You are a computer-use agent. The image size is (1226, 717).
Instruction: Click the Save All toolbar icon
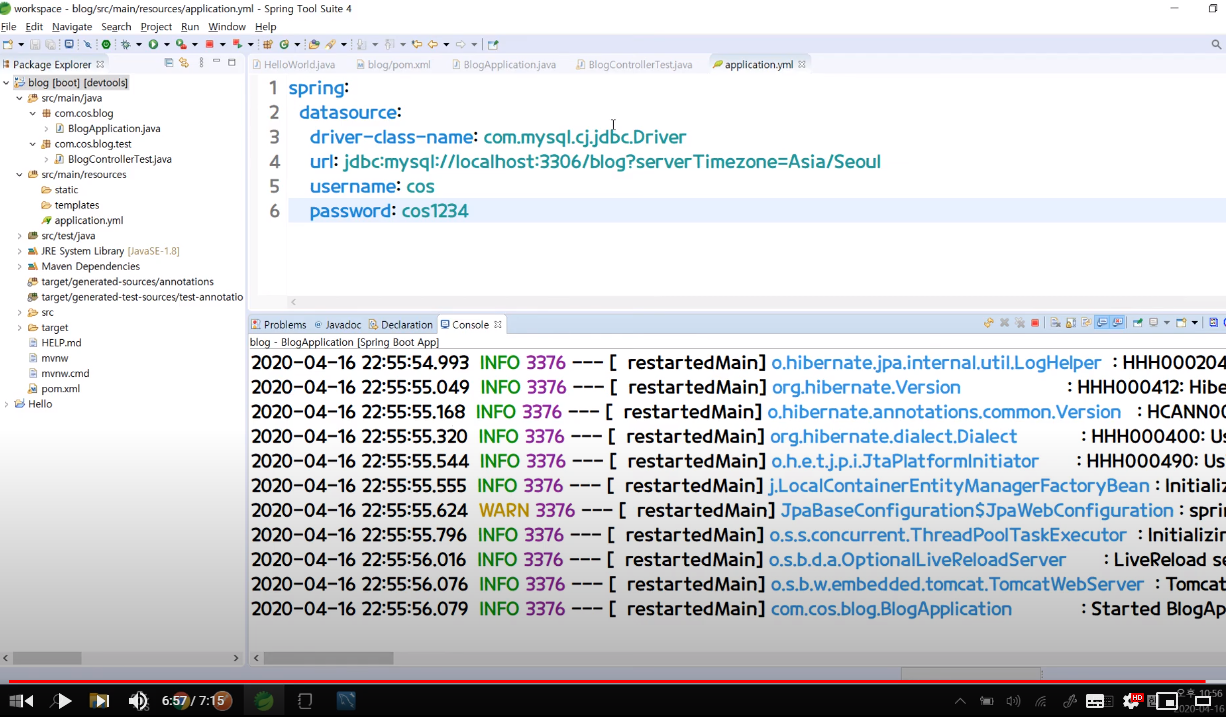[50, 44]
